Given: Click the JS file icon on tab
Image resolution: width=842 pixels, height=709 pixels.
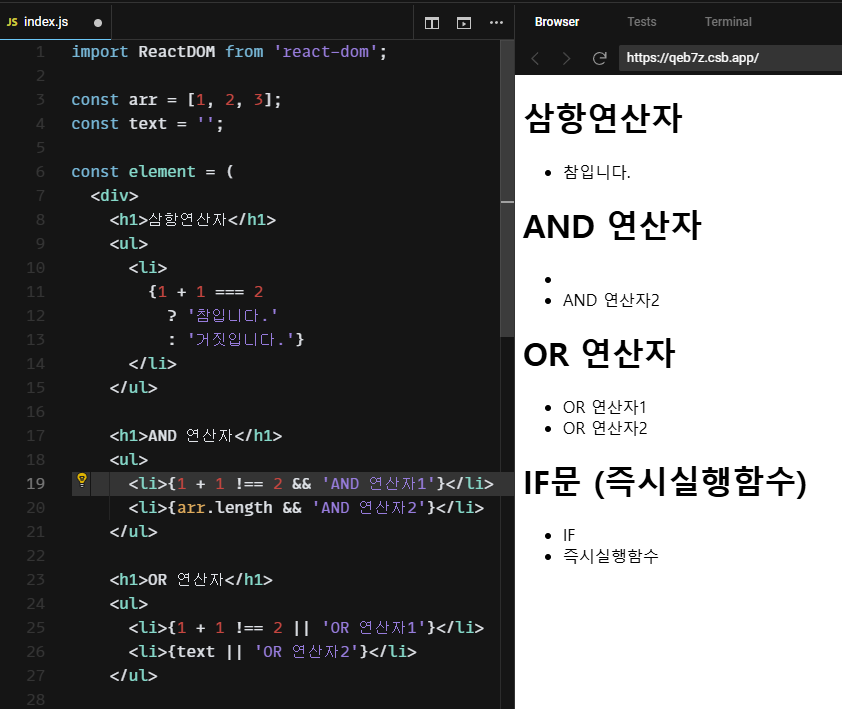Looking at the screenshot, I should [12, 22].
